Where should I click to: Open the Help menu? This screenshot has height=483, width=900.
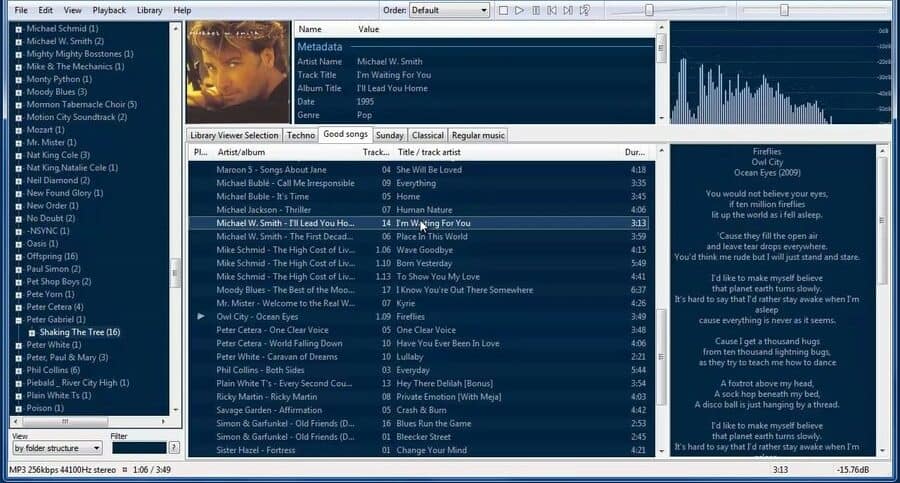tap(182, 10)
